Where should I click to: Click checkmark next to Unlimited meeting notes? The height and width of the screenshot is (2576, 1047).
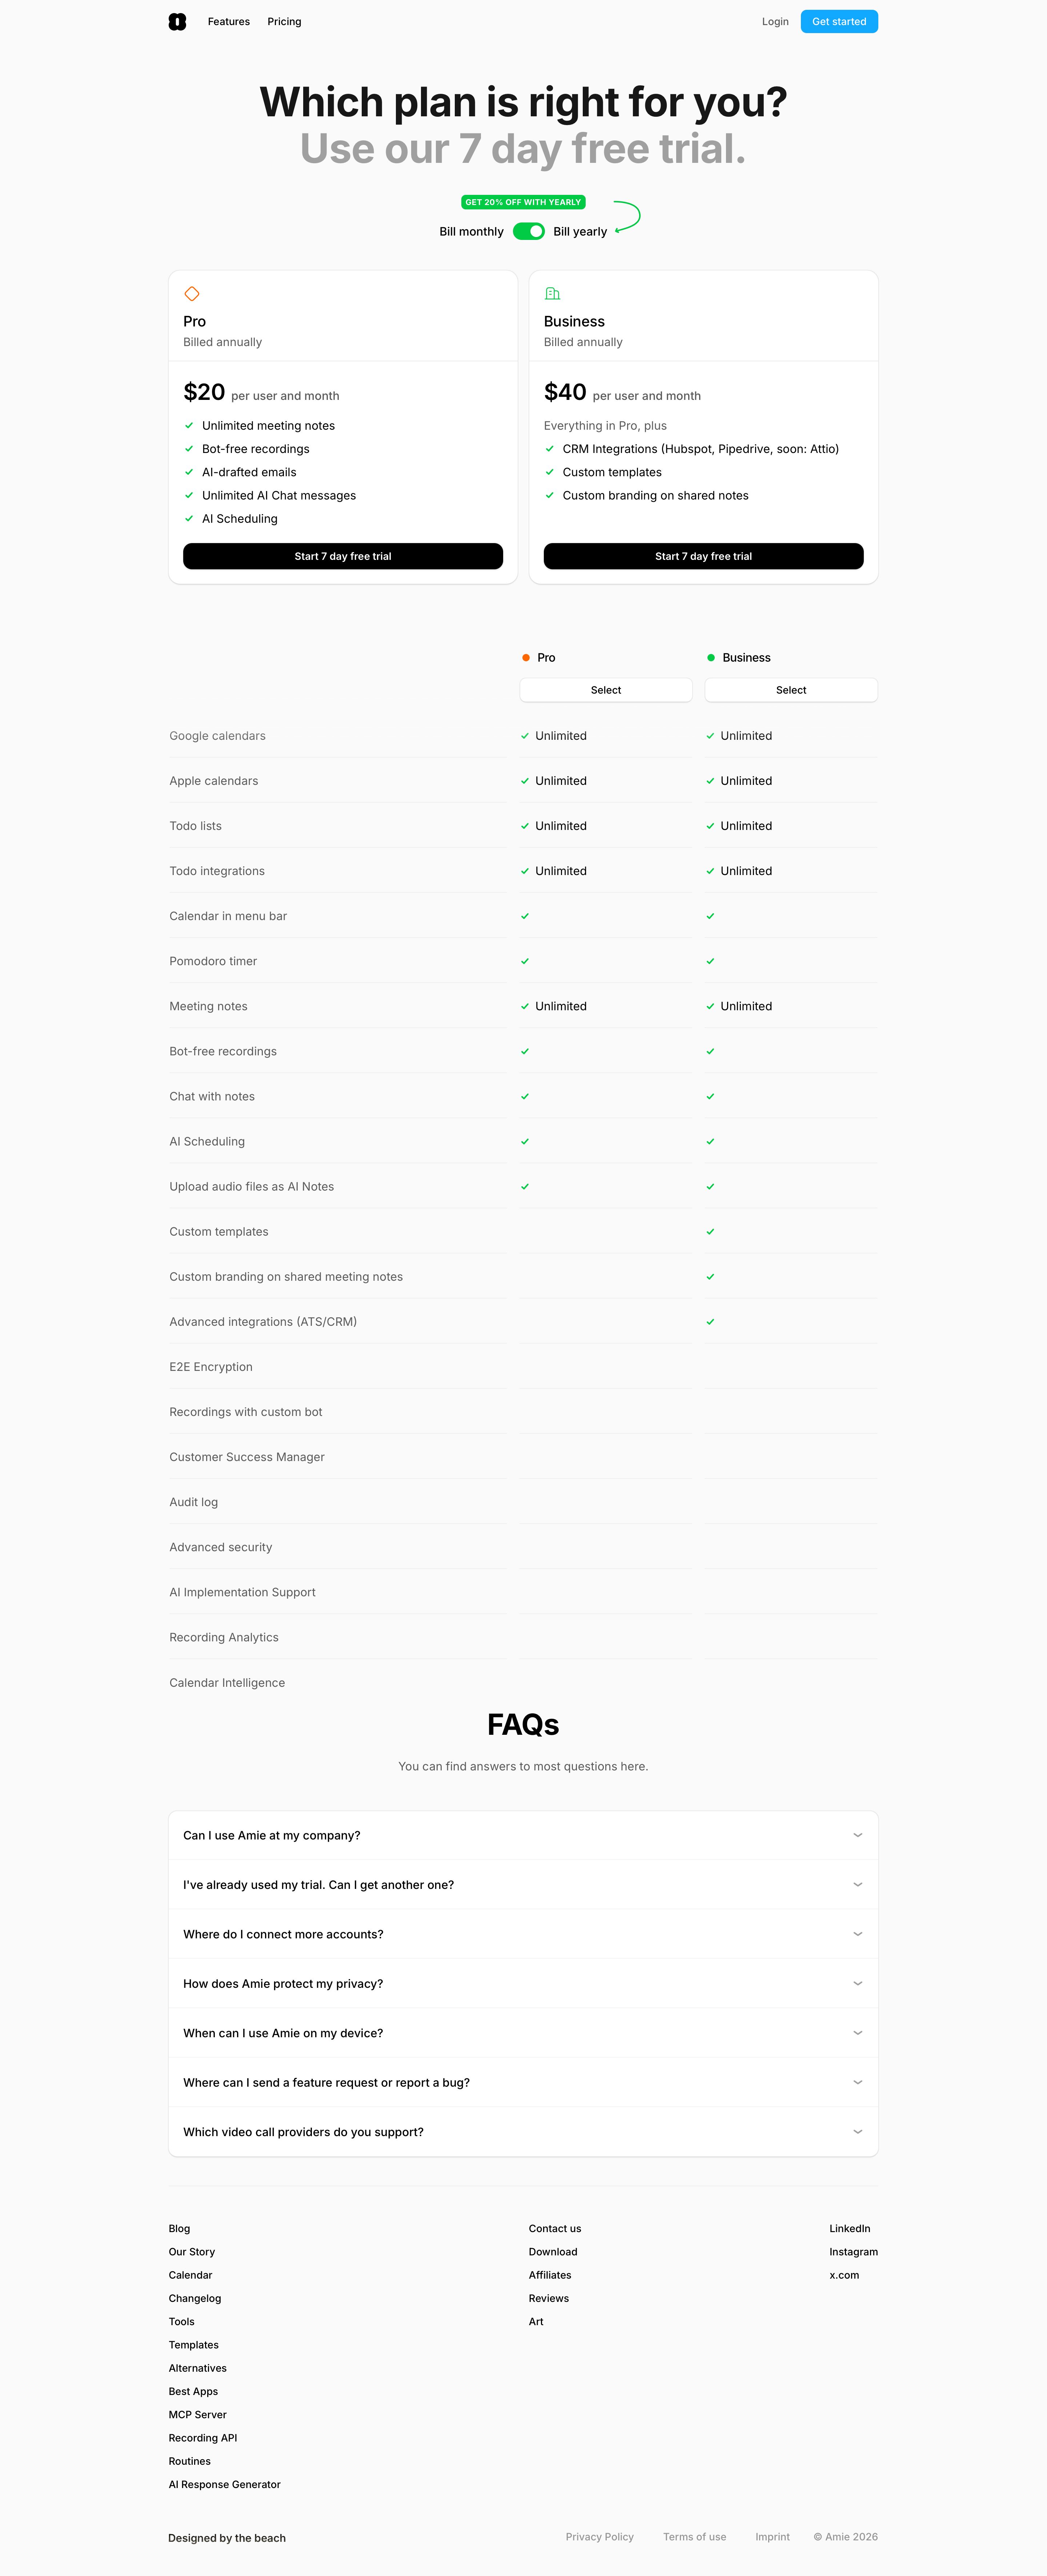tap(189, 426)
